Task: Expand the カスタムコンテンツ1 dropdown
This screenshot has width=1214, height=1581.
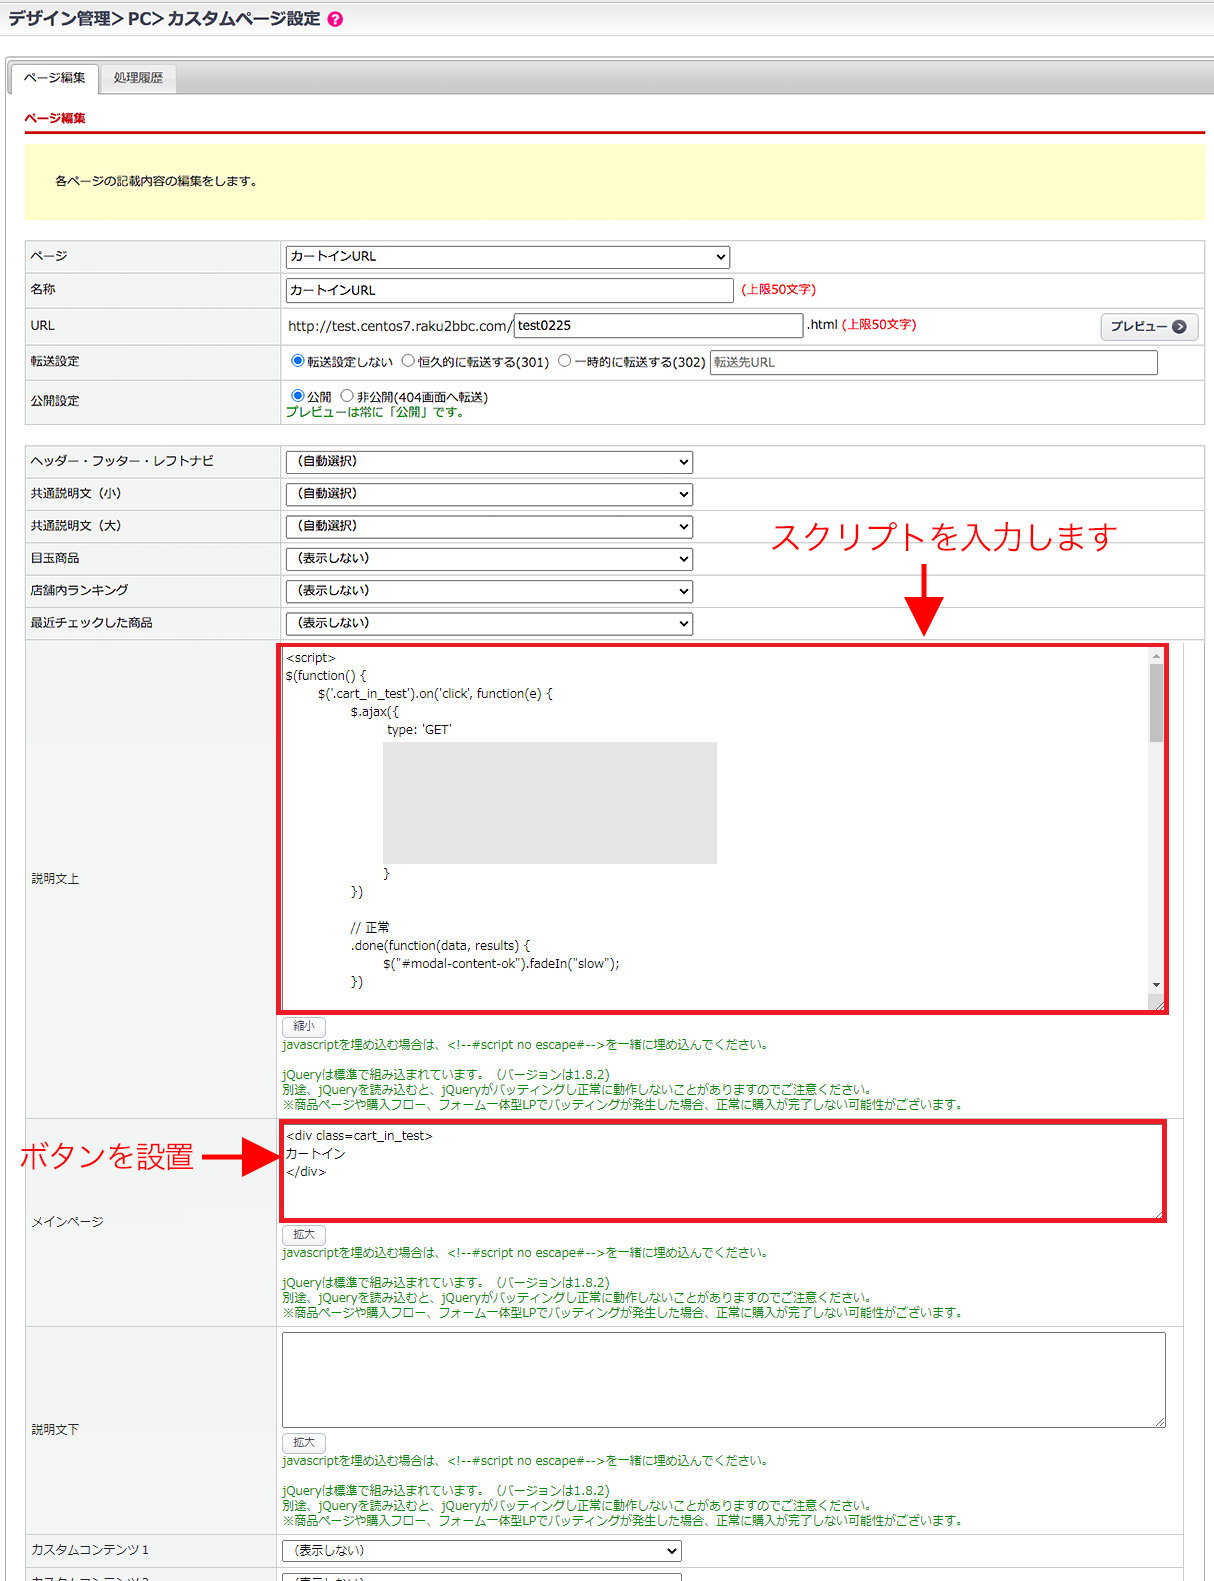Action: click(x=482, y=1551)
